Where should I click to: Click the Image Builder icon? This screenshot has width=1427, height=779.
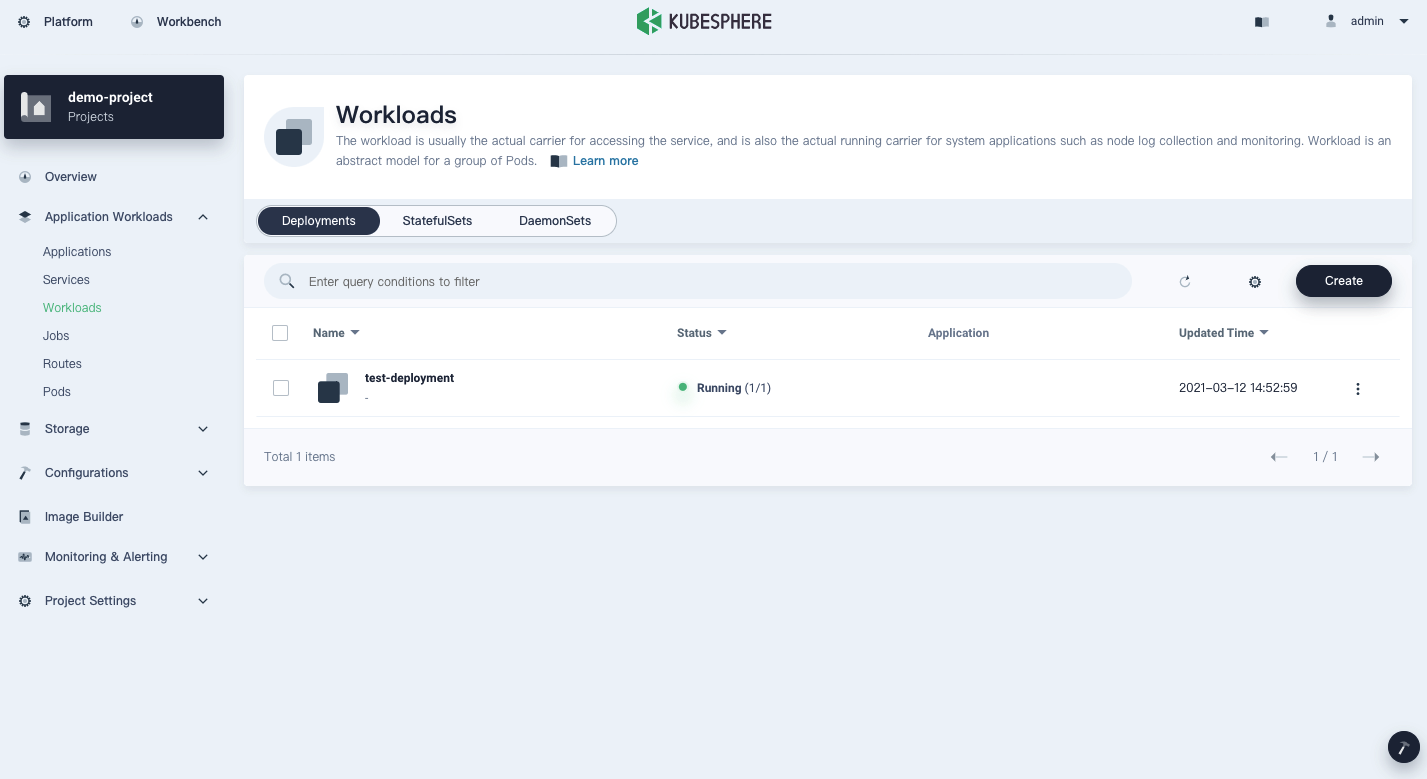(x=25, y=517)
